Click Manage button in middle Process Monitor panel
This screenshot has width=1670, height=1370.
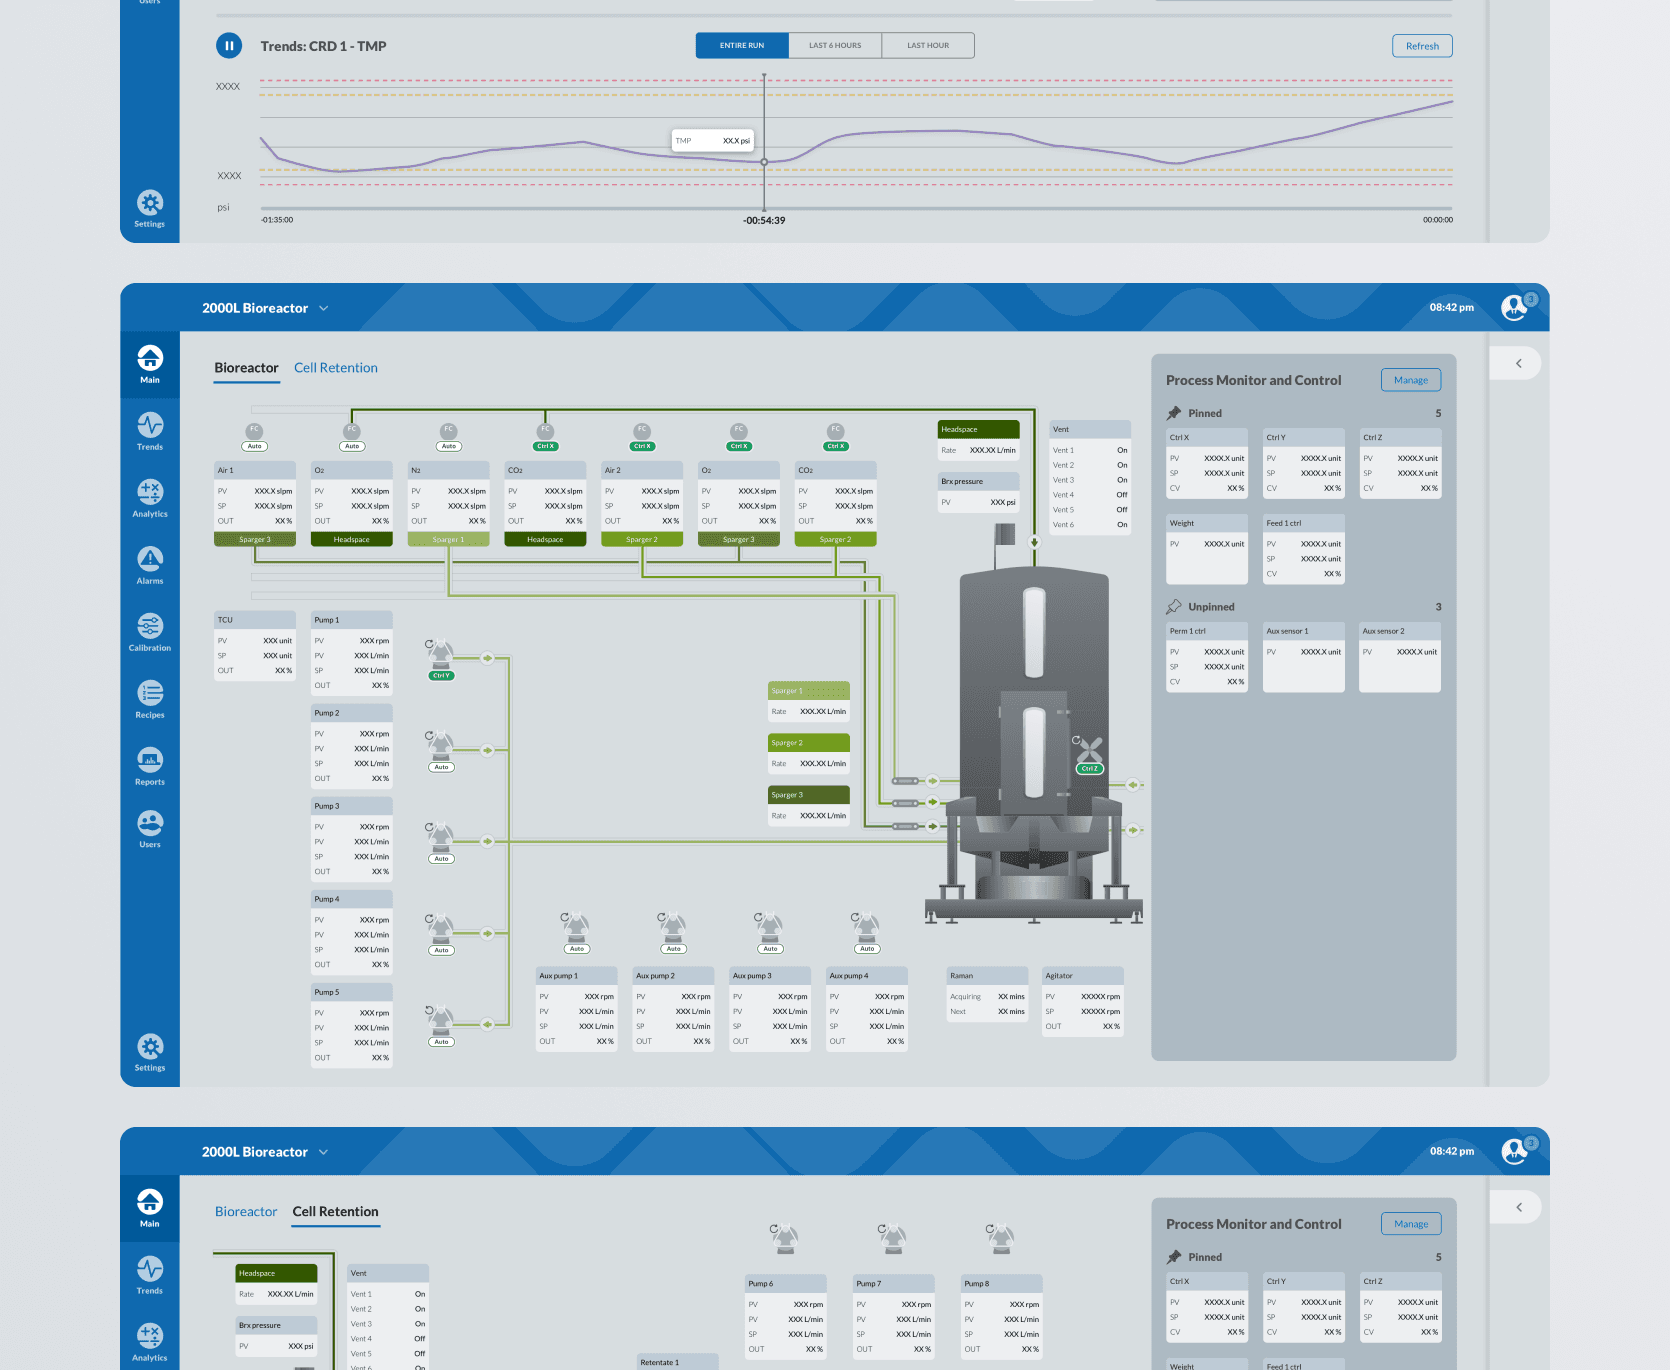coord(1411,380)
